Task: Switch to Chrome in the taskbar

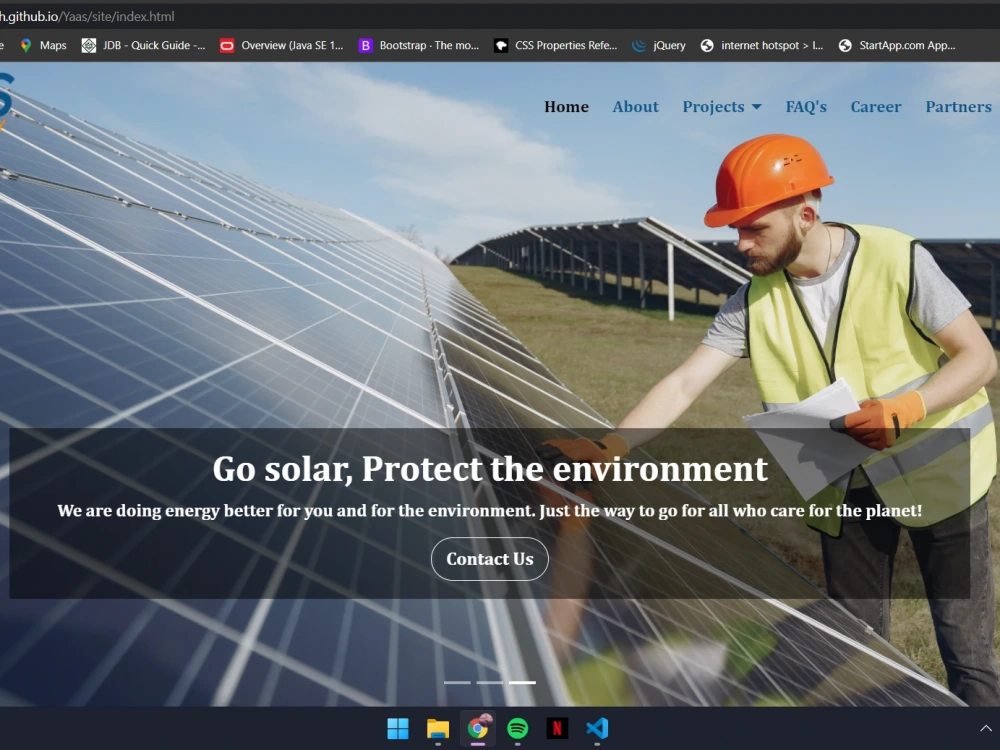Action: click(x=478, y=728)
